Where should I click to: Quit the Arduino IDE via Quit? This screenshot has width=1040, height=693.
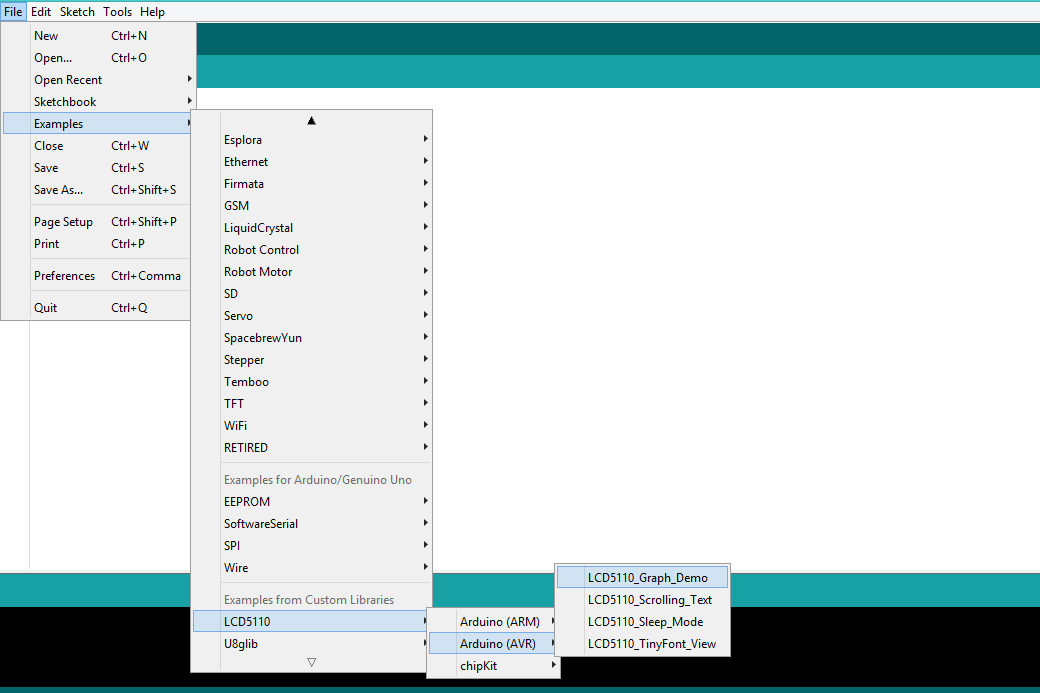99,308
